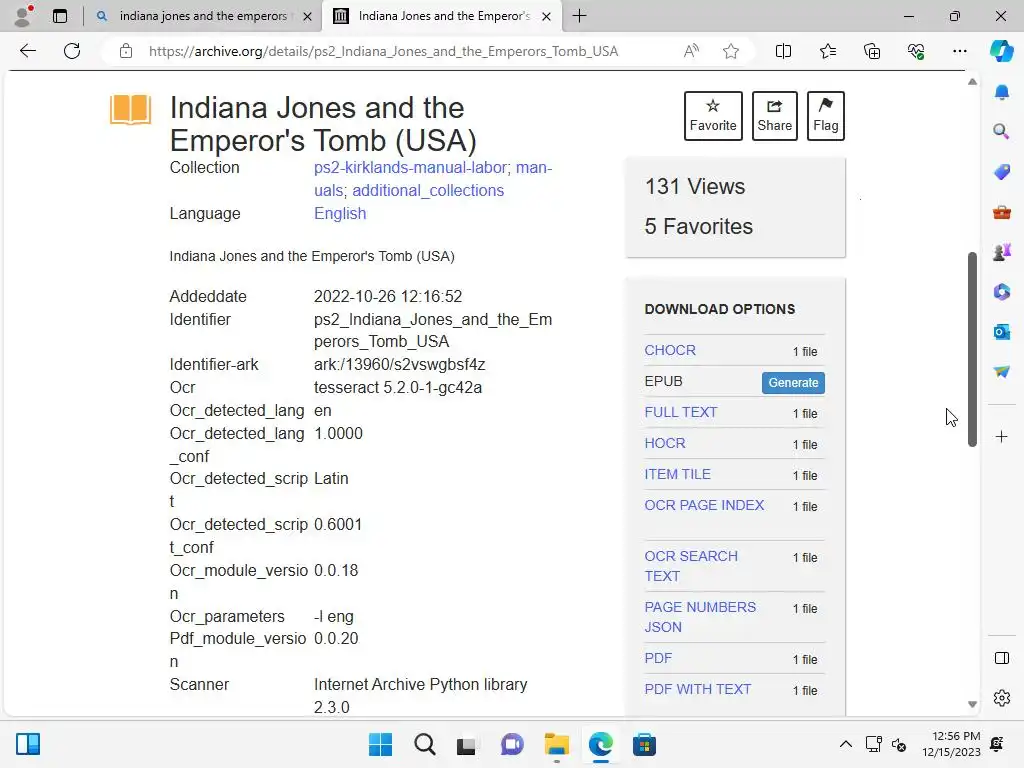Image resolution: width=1024 pixels, height=768 pixels.
Task: Open the site info lock icon
Action: 126,51
